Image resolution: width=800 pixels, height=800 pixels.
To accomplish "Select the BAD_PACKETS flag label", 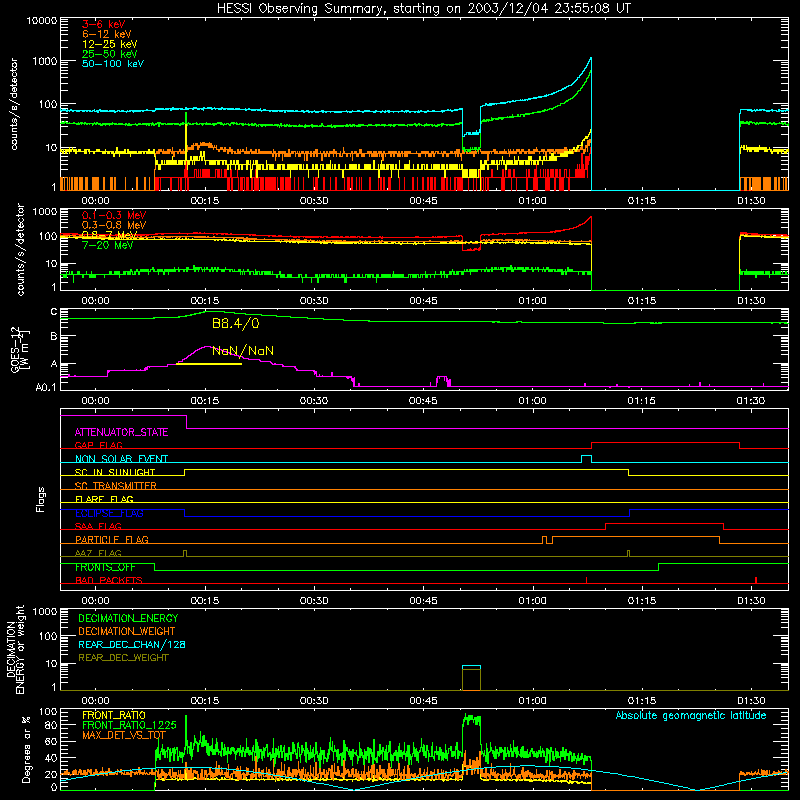I will [109, 580].
